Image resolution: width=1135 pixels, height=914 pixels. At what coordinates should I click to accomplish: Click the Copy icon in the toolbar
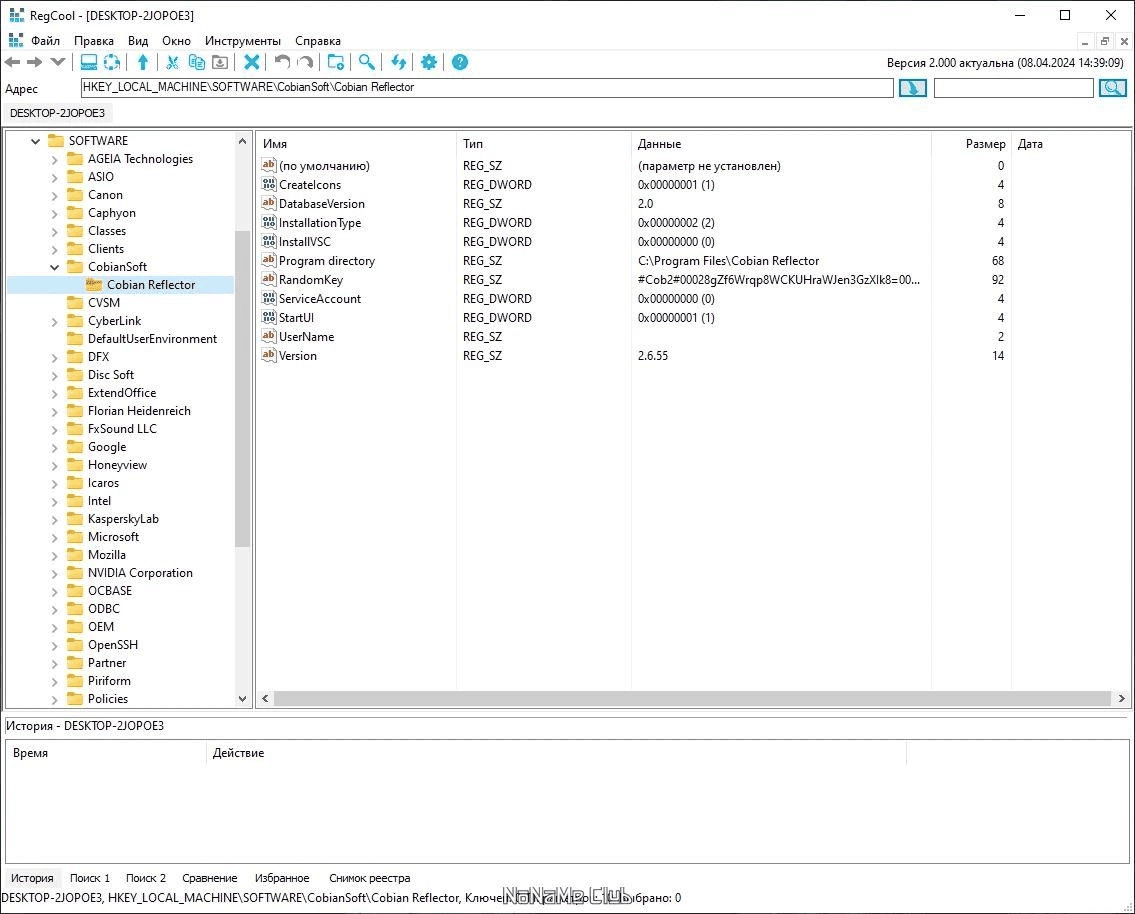pyautogui.click(x=196, y=62)
